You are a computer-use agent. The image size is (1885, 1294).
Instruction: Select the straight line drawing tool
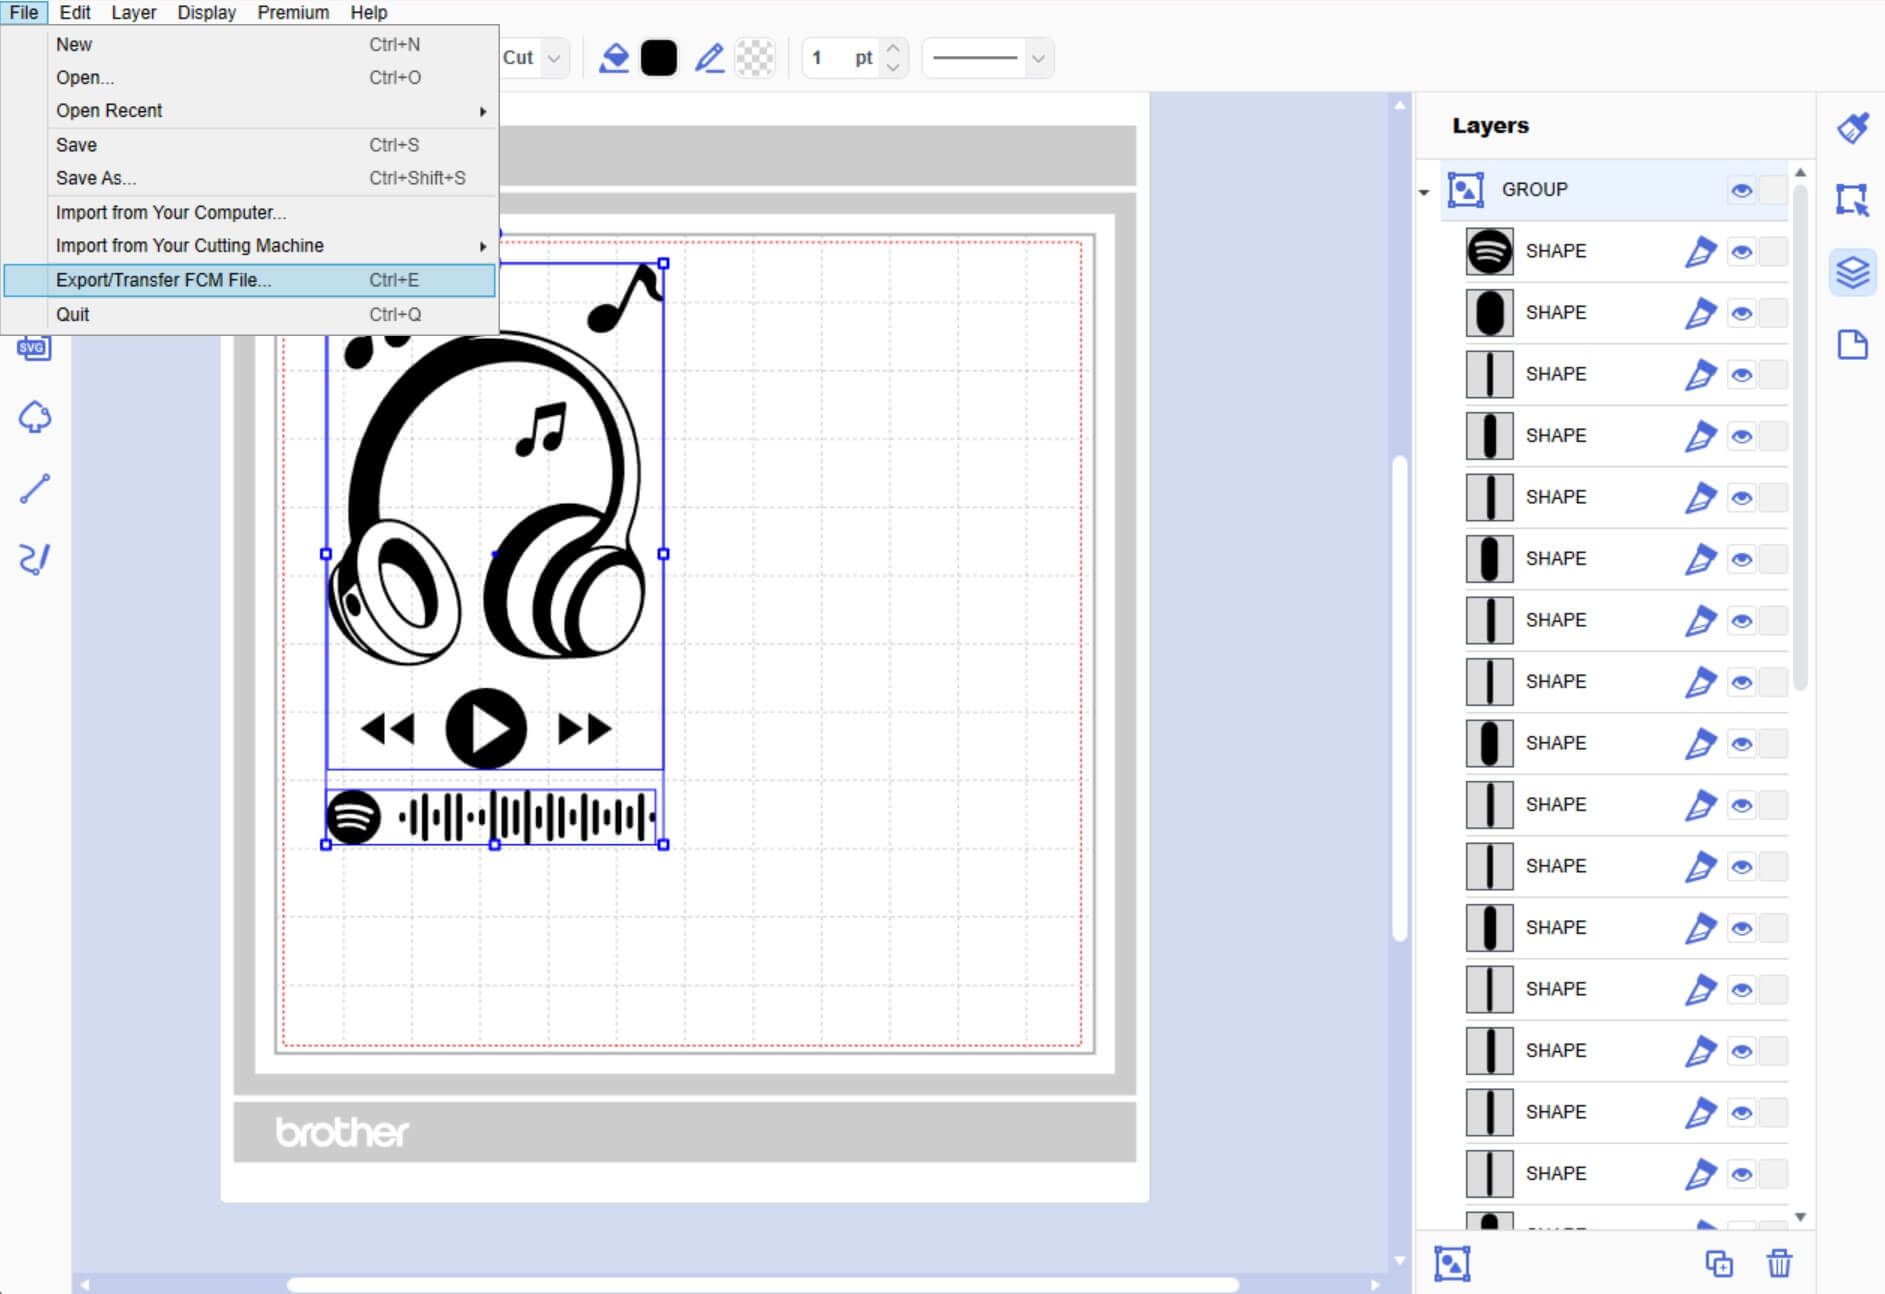click(35, 489)
